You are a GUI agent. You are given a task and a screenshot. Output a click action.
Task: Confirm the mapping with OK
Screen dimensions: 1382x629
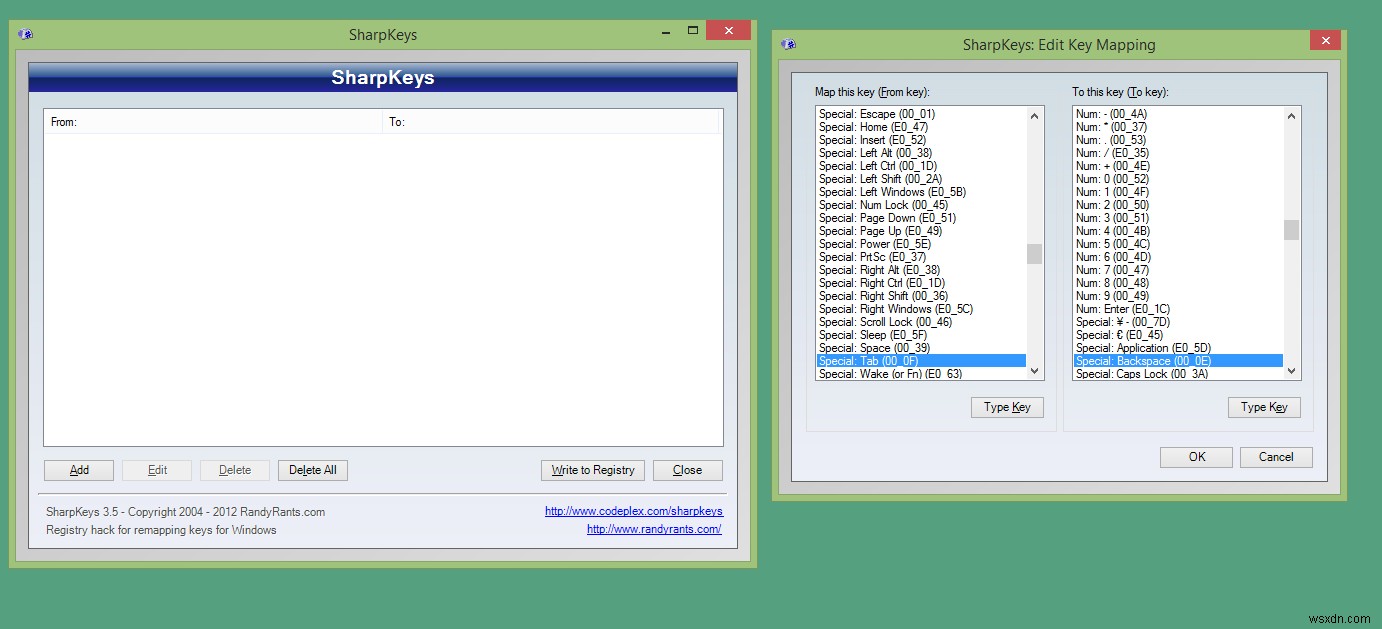(x=1196, y=457)
